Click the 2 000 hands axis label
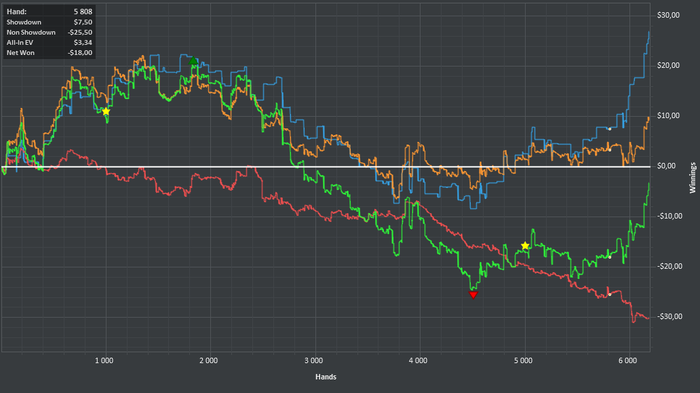700x393 pixels. (x=208, y=361)
